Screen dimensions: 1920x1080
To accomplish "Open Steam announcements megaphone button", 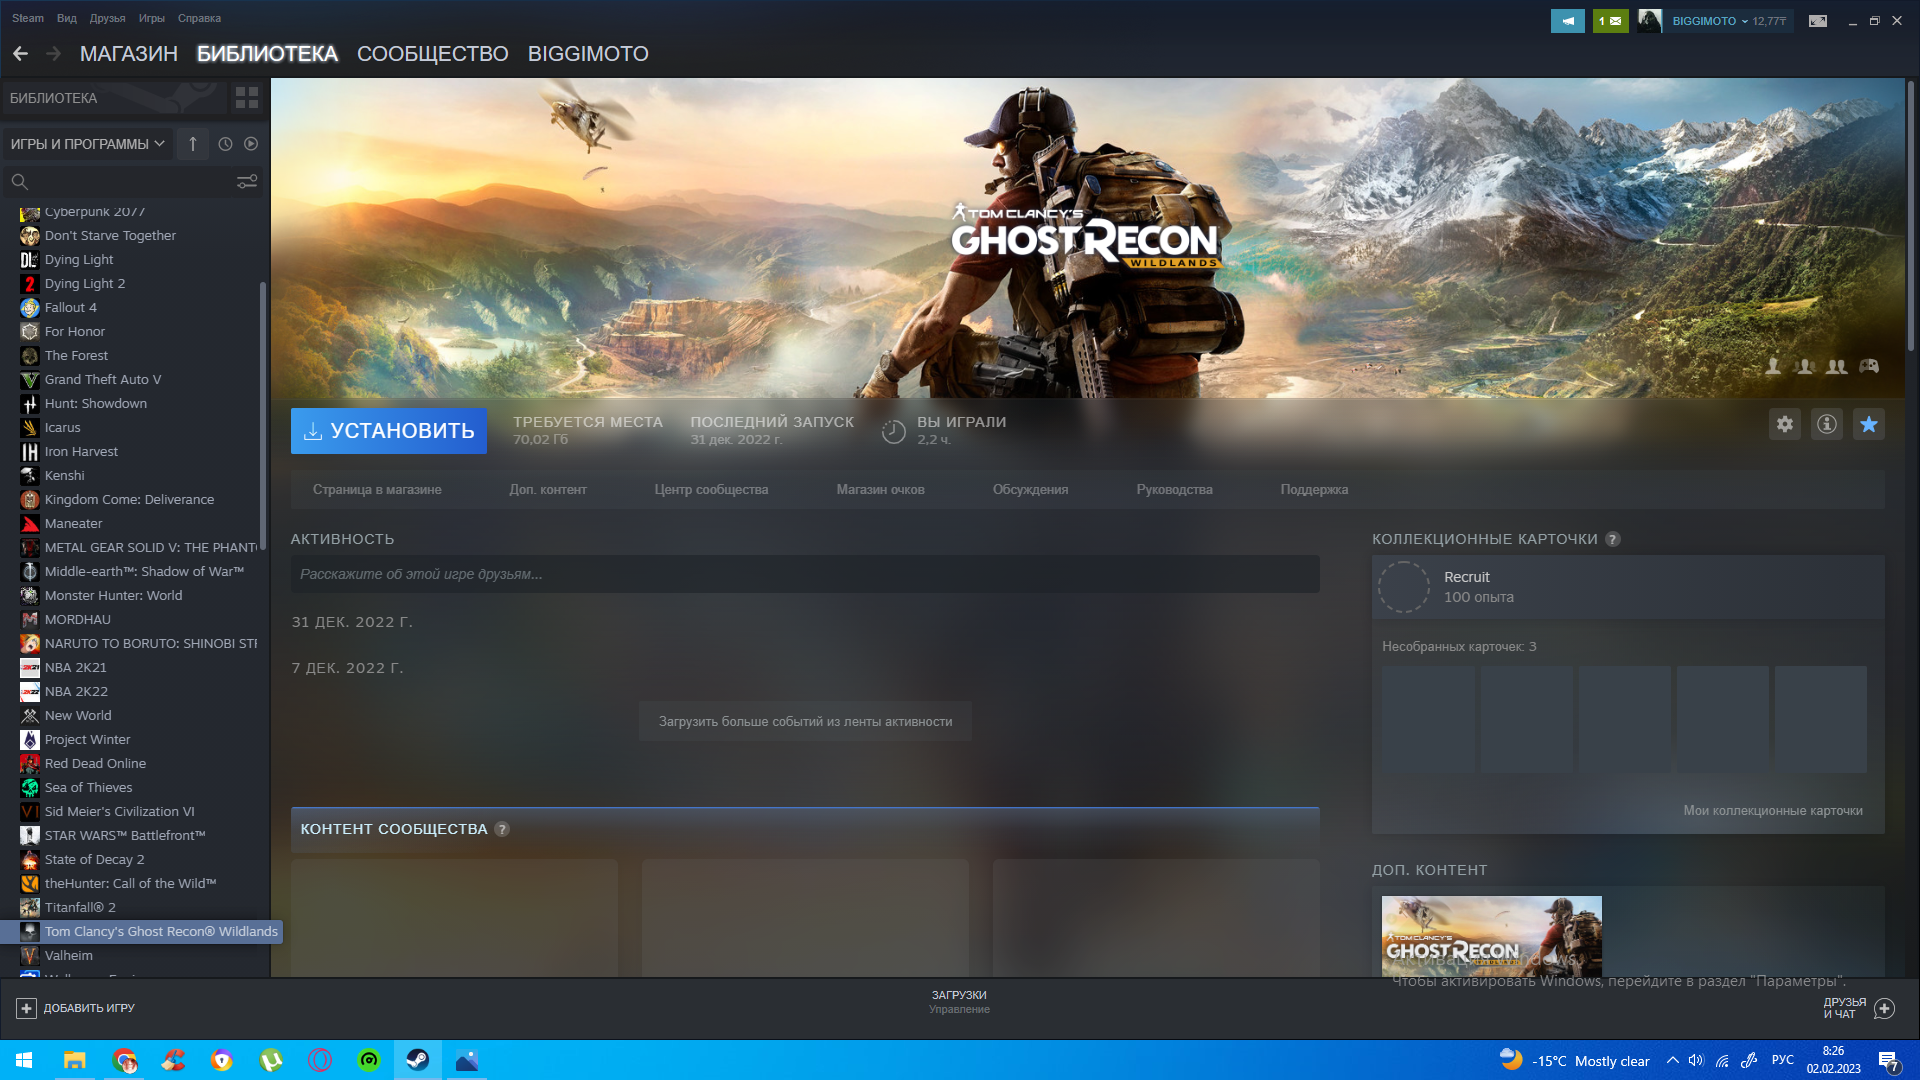I will coord(1568,21).
